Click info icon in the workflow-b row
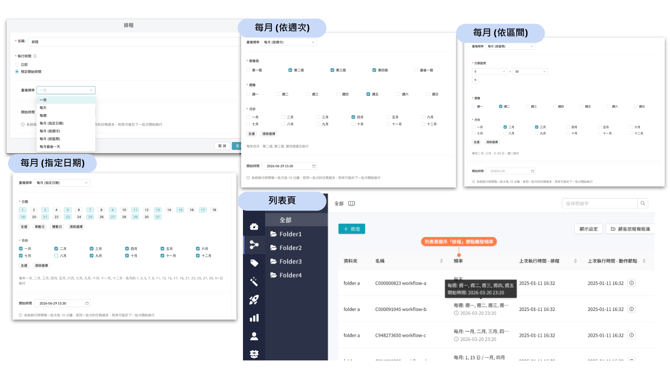Image resolution: width=670 pixels, height=379 pixels. pyautogui.click(x=631, y=309)
